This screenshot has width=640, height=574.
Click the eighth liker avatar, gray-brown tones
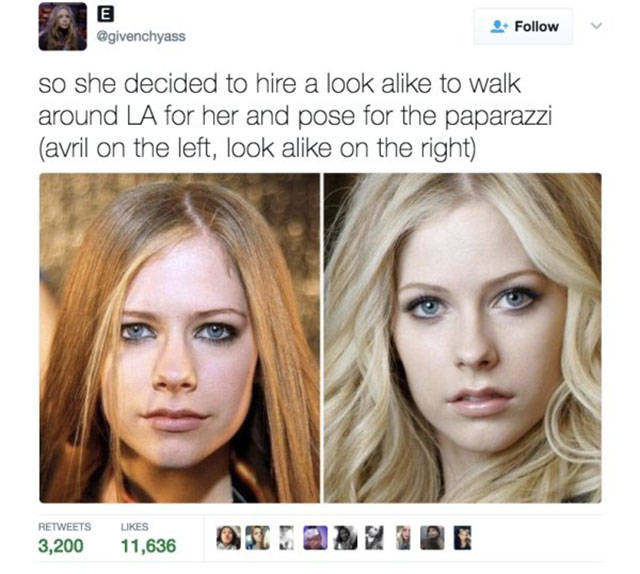pos(432,538)
